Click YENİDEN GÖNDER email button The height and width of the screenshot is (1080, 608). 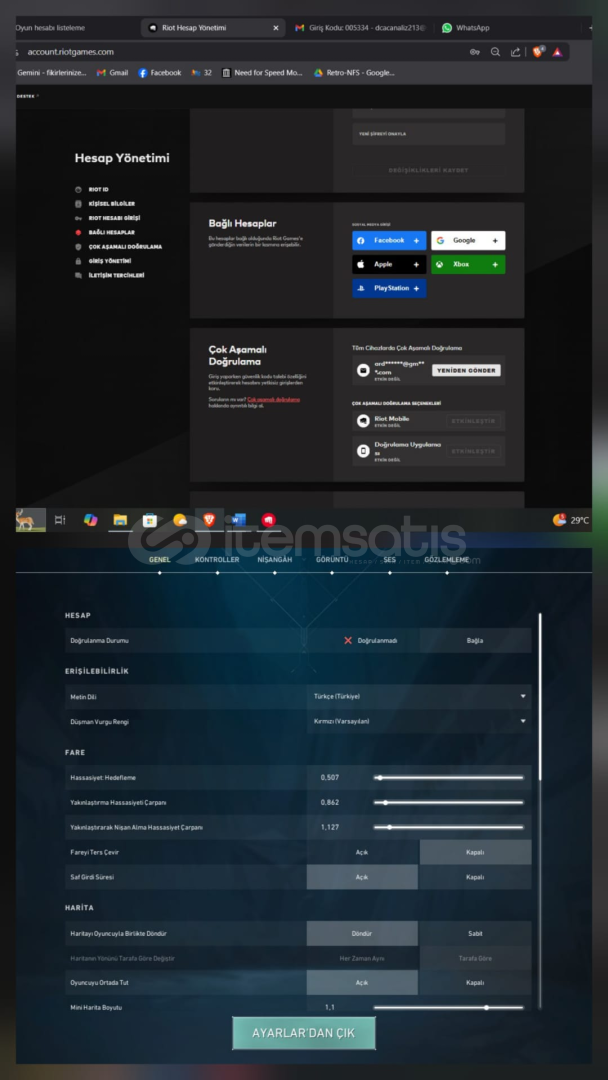(466, 371)
